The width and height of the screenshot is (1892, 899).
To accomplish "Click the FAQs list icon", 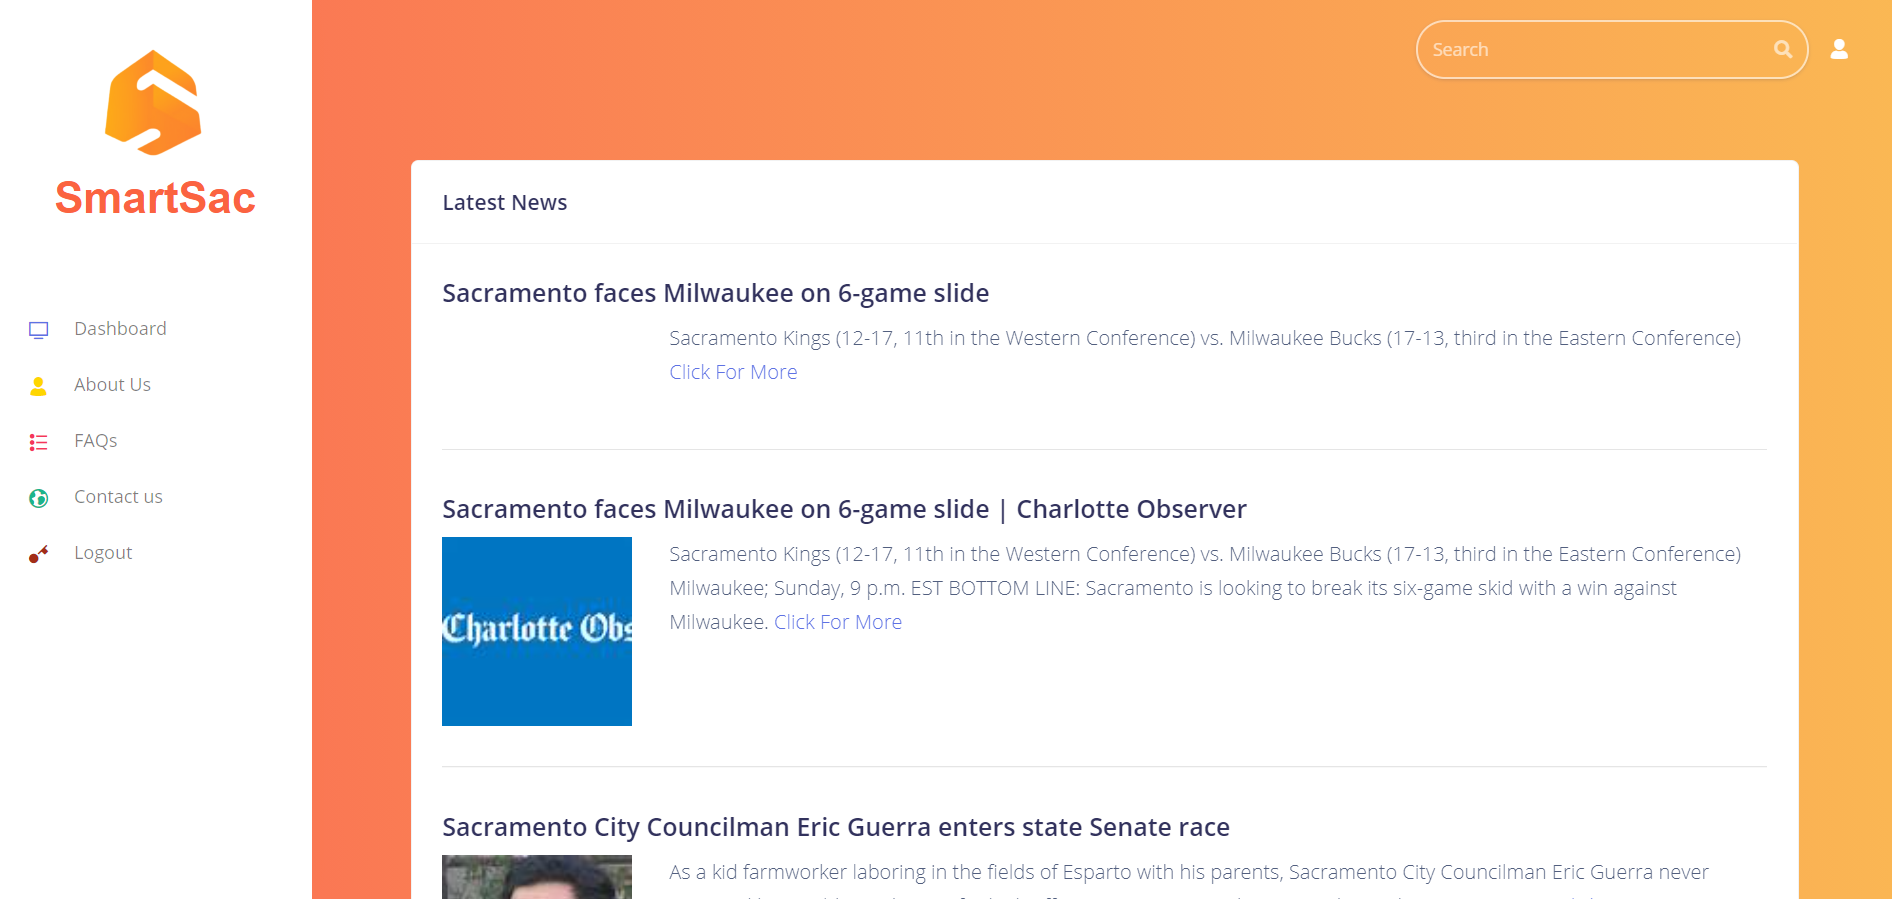I will coord(39,442).
